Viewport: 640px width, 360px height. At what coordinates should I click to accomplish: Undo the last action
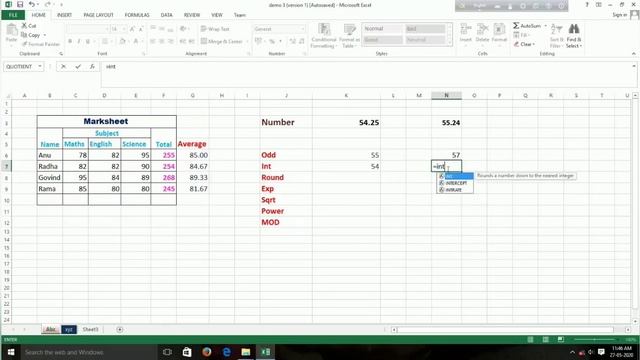(x=32, y=4)
